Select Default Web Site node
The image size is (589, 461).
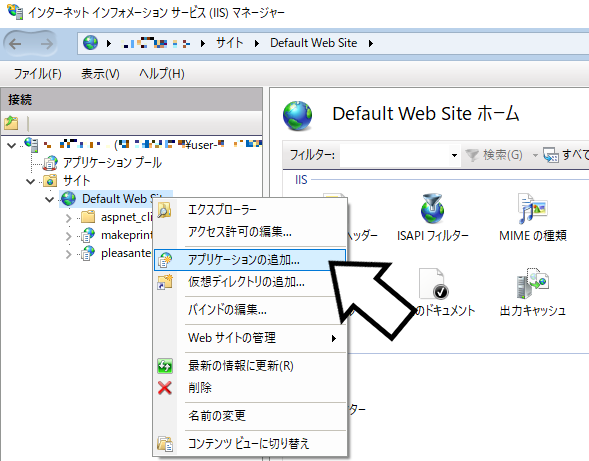116,199
